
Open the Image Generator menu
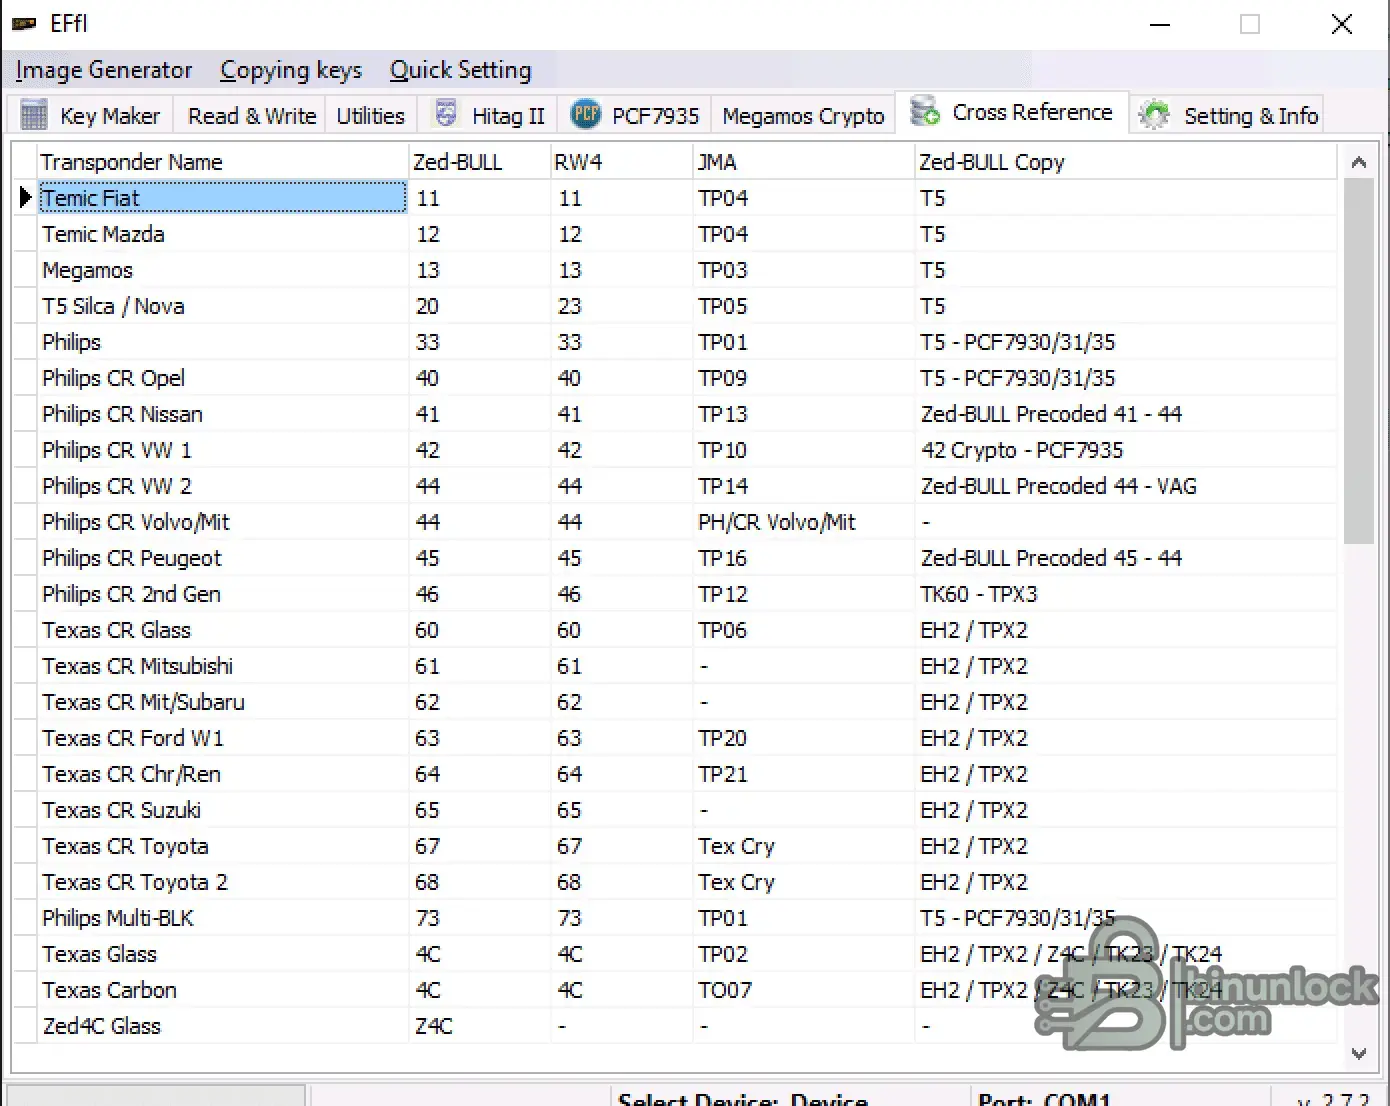104,70
